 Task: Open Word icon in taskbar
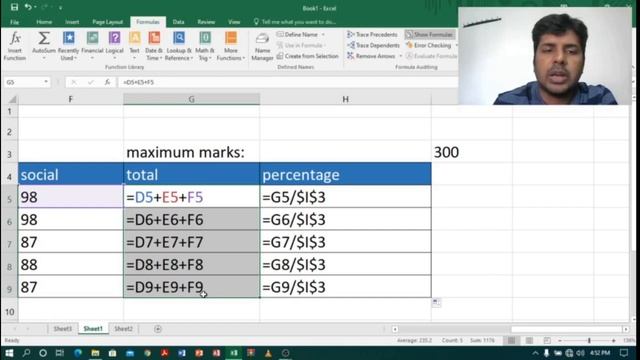[x=182, y=353]
